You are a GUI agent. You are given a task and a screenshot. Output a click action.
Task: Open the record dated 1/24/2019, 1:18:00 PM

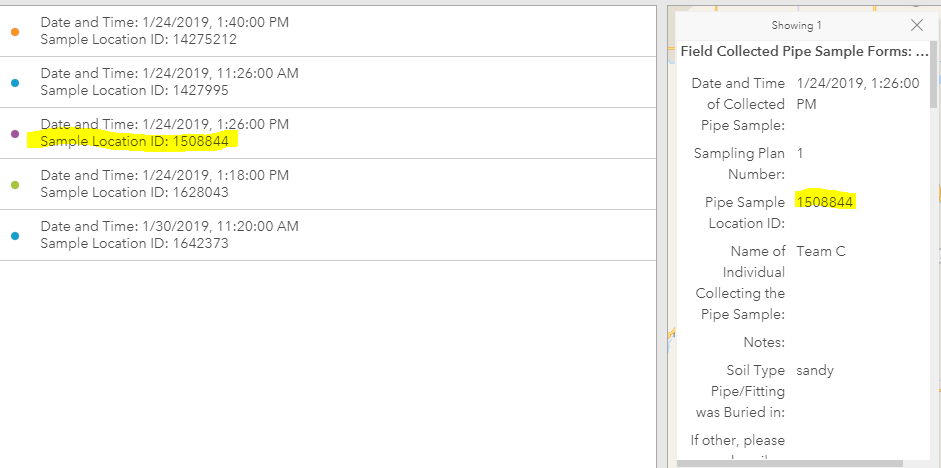click(165, 175)
